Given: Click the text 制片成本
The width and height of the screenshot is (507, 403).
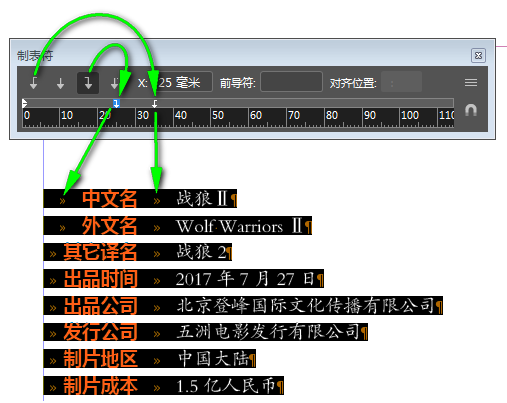Looking at the screenshot, I should [100, 386].
